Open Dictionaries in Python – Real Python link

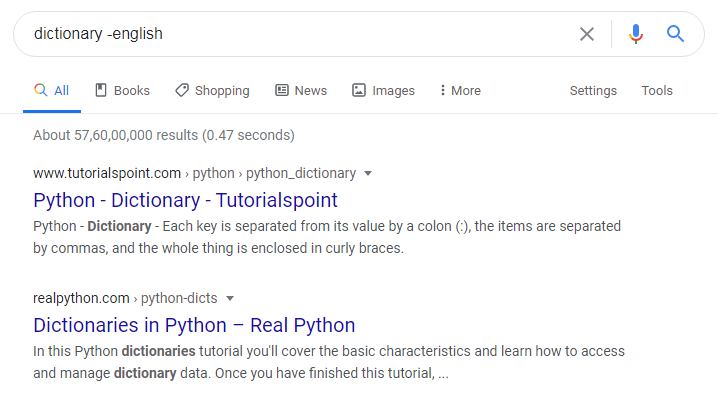(194, 325)
